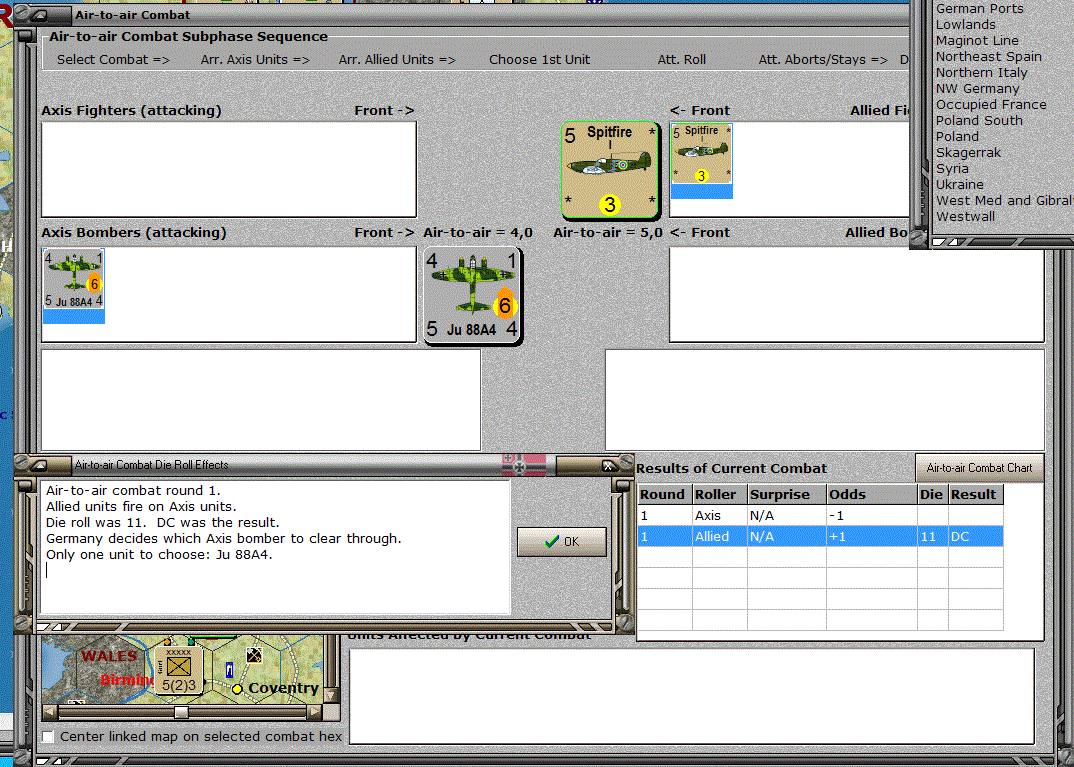The width and height of the screenshot is (1074, 767).
Task: Click the factory icon near Coventry
Action: (x=254, y=655)
